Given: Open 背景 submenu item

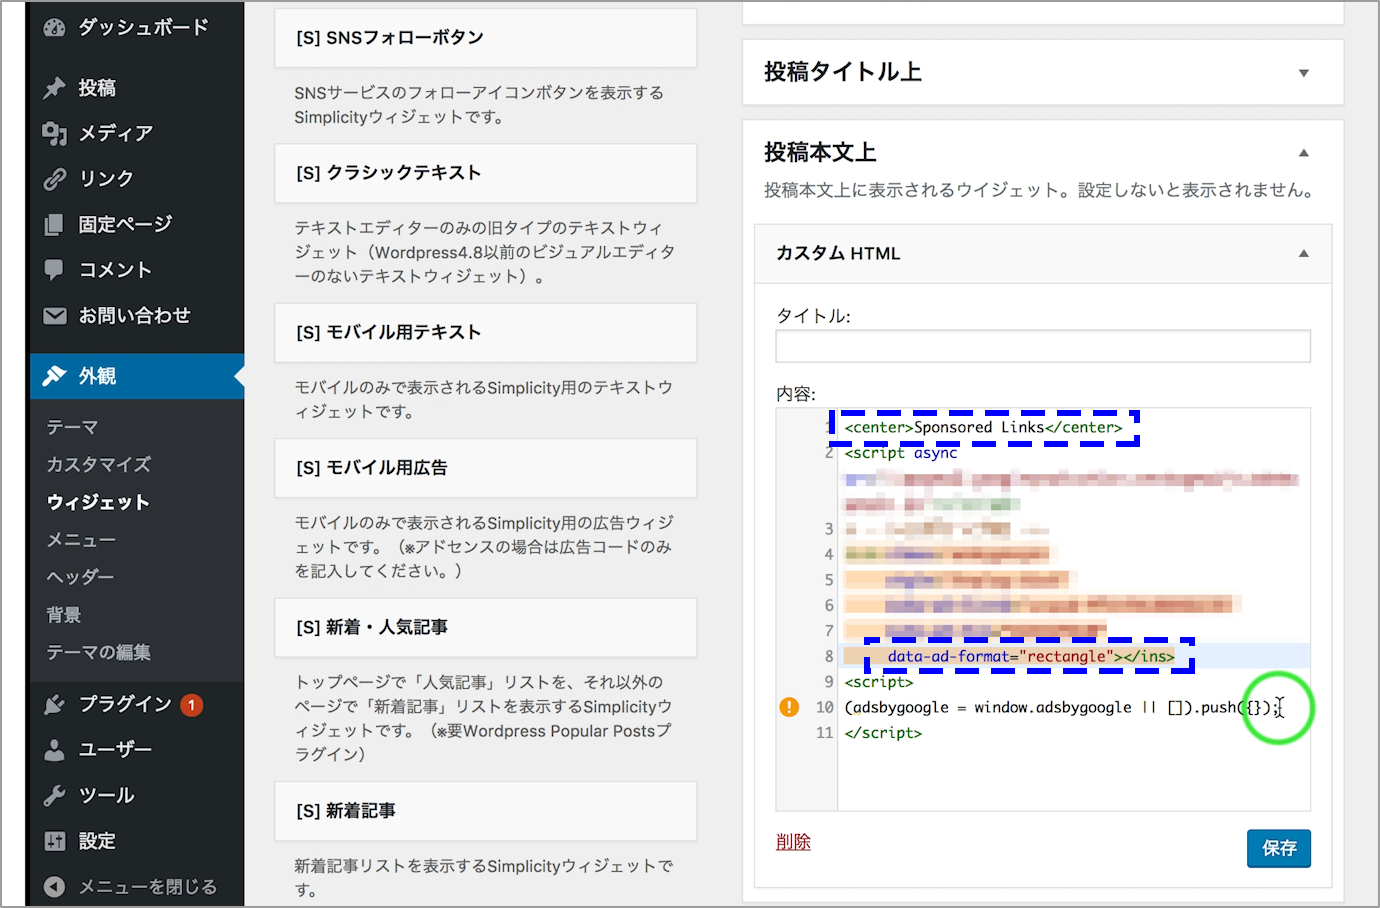Looking at the screenshot, I should 64,615.
